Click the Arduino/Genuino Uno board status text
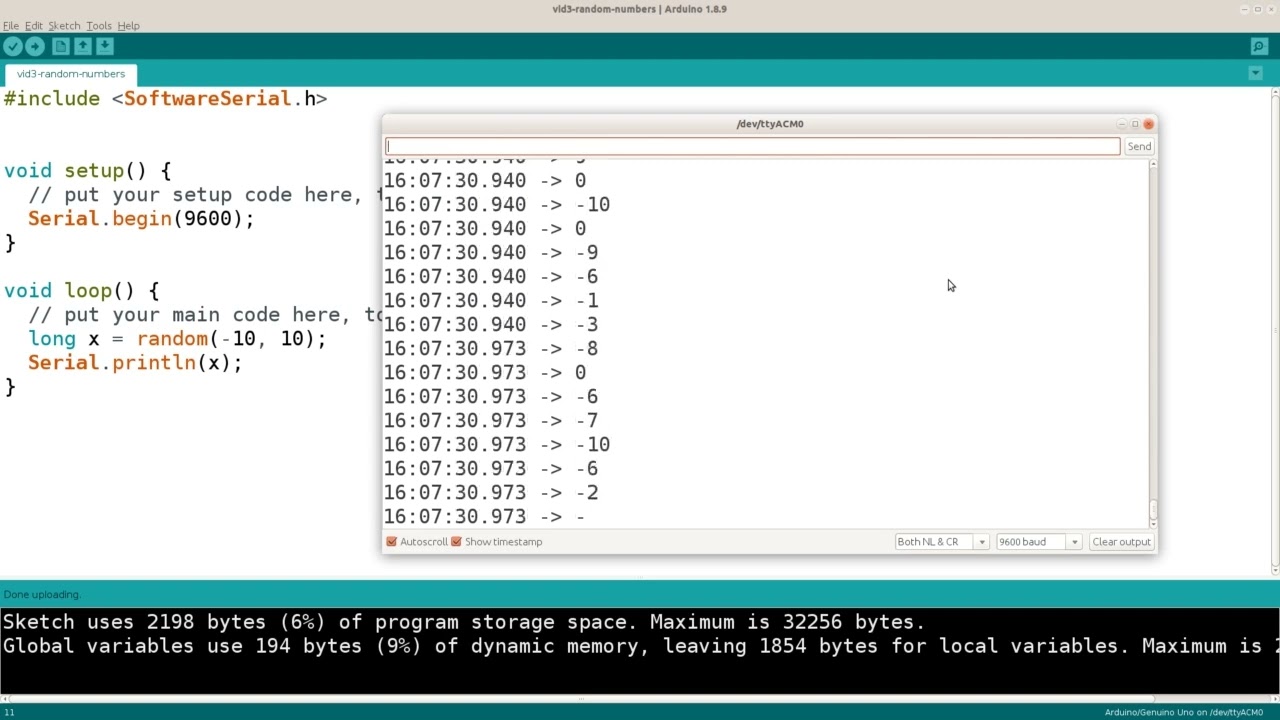 [x=1184, y=712]
